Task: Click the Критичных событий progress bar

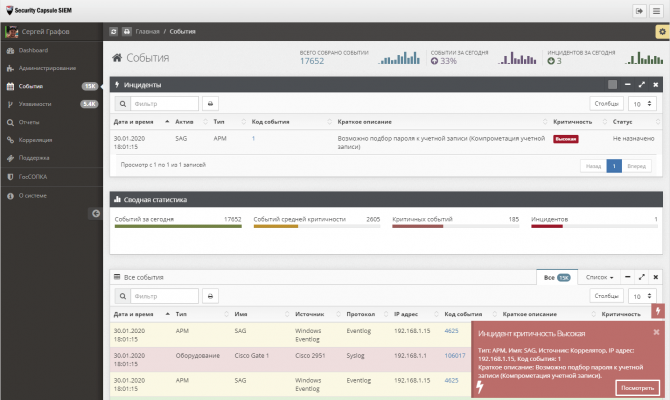Action: (455, 226)
